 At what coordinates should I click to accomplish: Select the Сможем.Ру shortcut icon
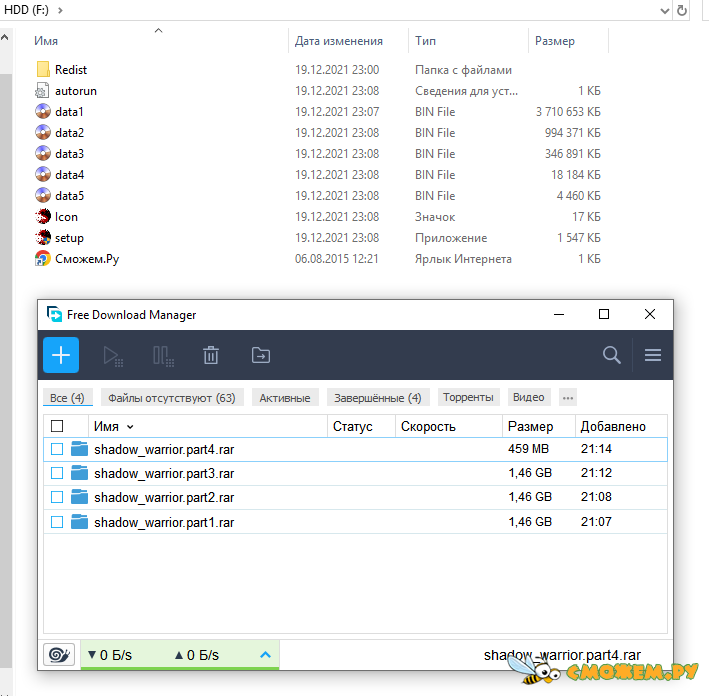[x=43, y=259]
